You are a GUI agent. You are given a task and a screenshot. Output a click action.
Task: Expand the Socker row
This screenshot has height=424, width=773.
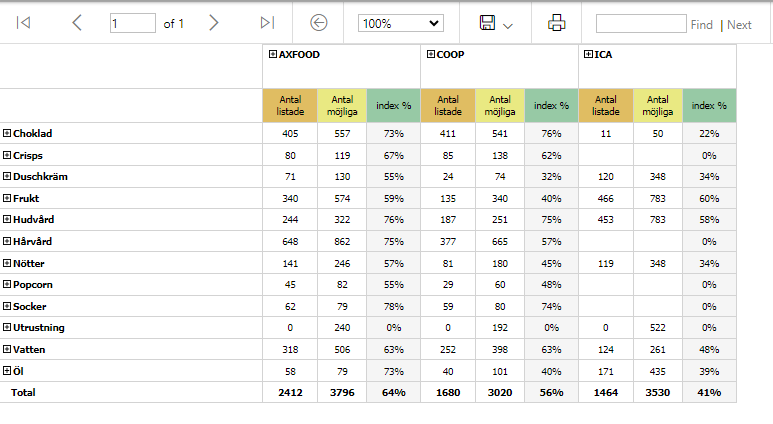pos(7,306)
